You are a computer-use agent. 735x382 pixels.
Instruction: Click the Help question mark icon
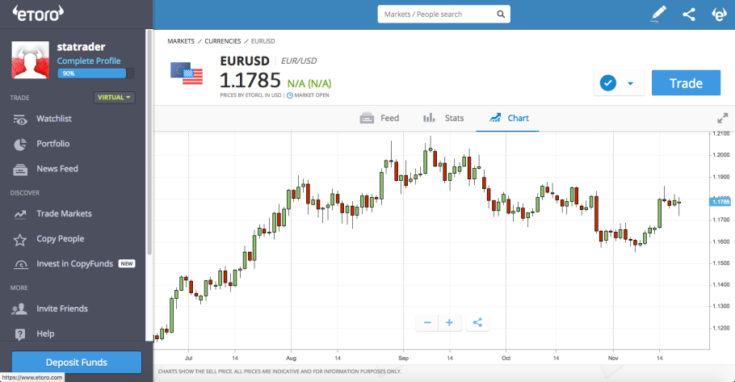click(20, 334)
